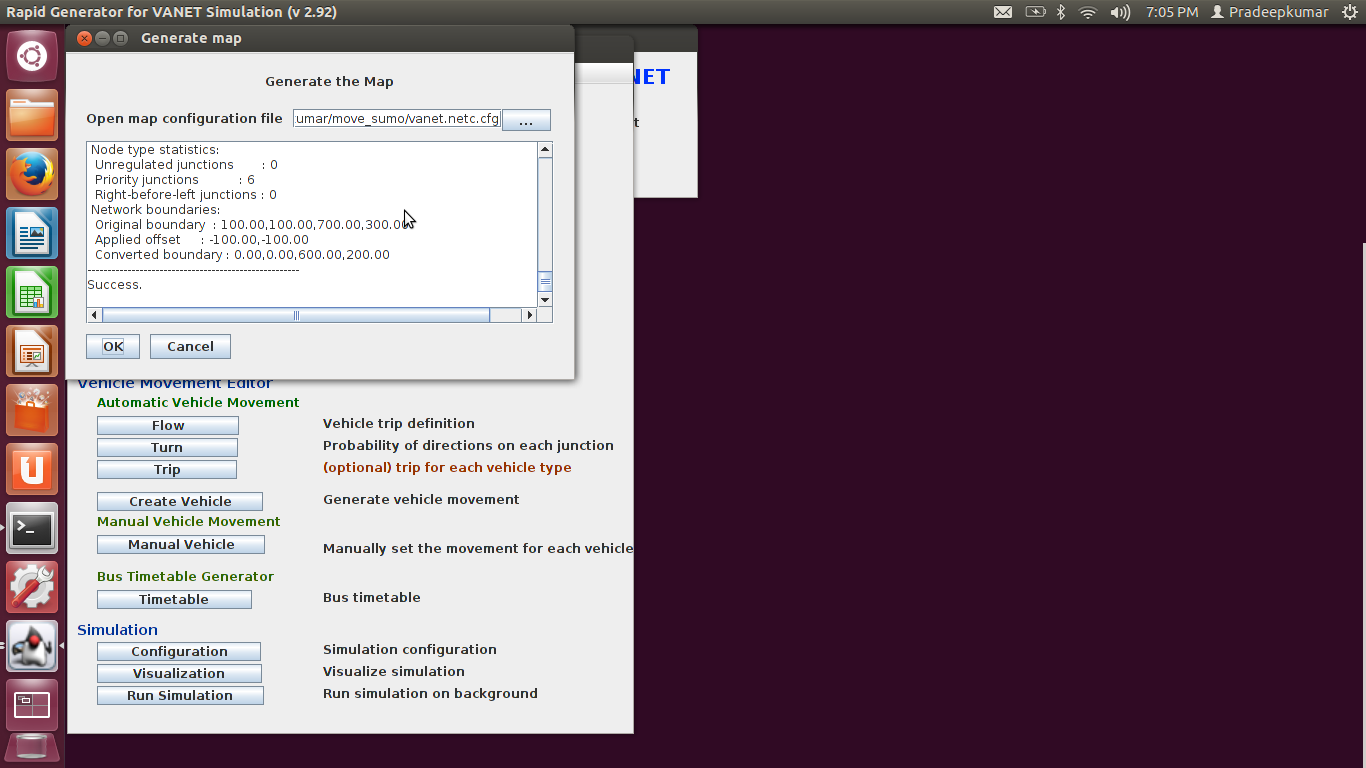Open the sound volume indicator
Viewport: 1366px width, 768px height.
click(x=1120, y=12)
